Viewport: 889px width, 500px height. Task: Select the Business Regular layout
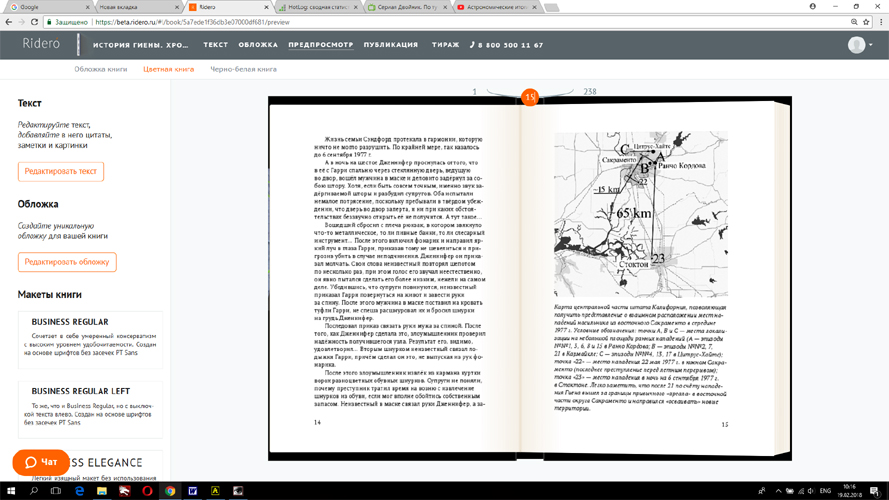point(90,339)
